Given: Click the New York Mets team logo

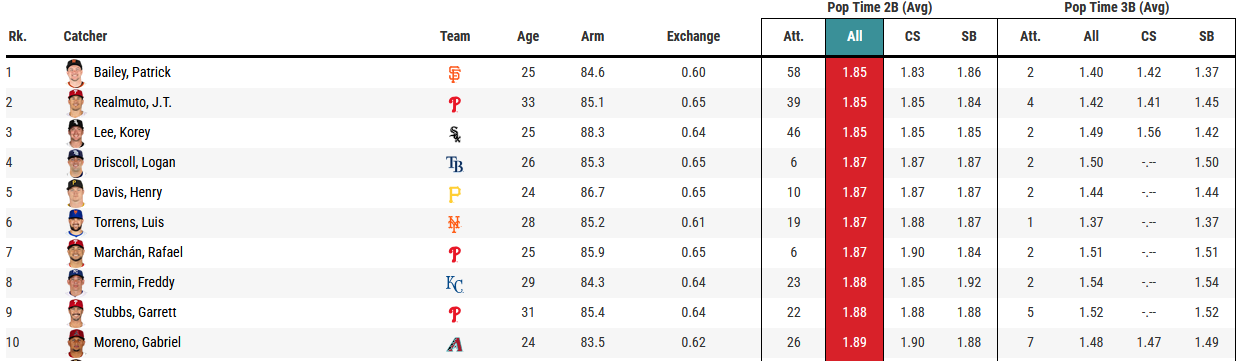Looking at the screenshot, I should [x=454, y=223].
